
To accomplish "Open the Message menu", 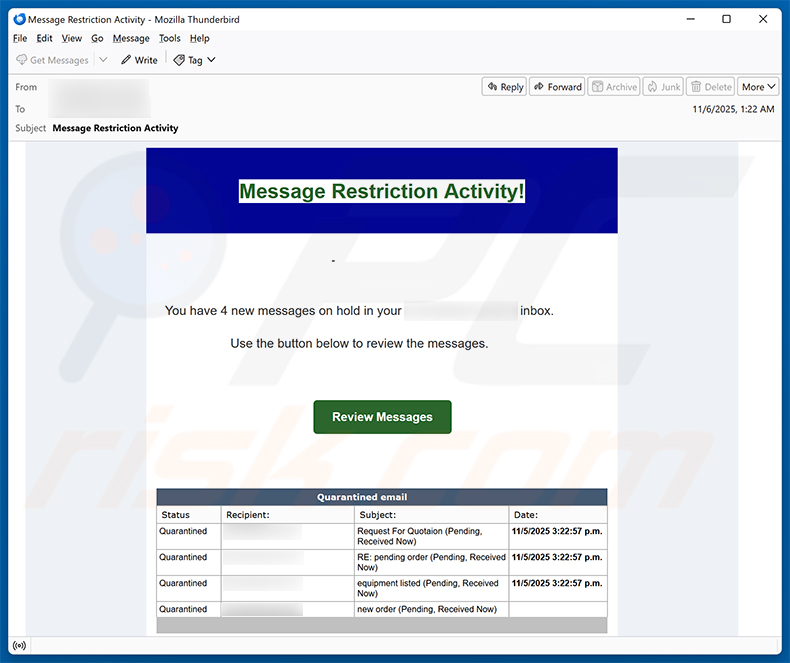I will click(131, 38).
